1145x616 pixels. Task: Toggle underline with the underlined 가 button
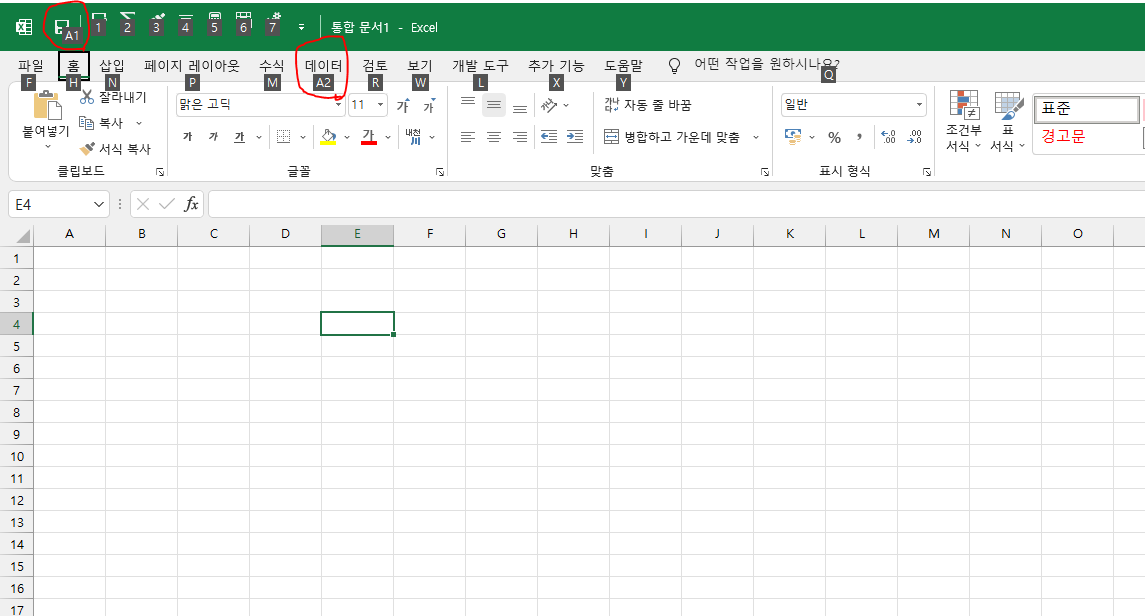point(240,136)
